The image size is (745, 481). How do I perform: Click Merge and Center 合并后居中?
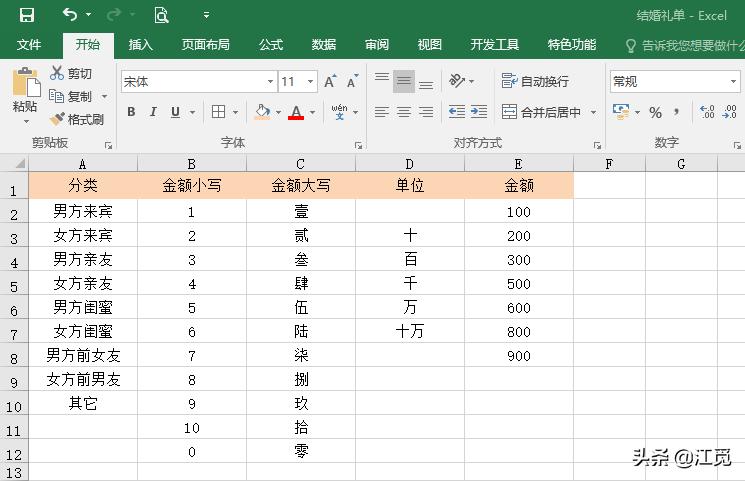pyautogui.click(x=541, y=112)
